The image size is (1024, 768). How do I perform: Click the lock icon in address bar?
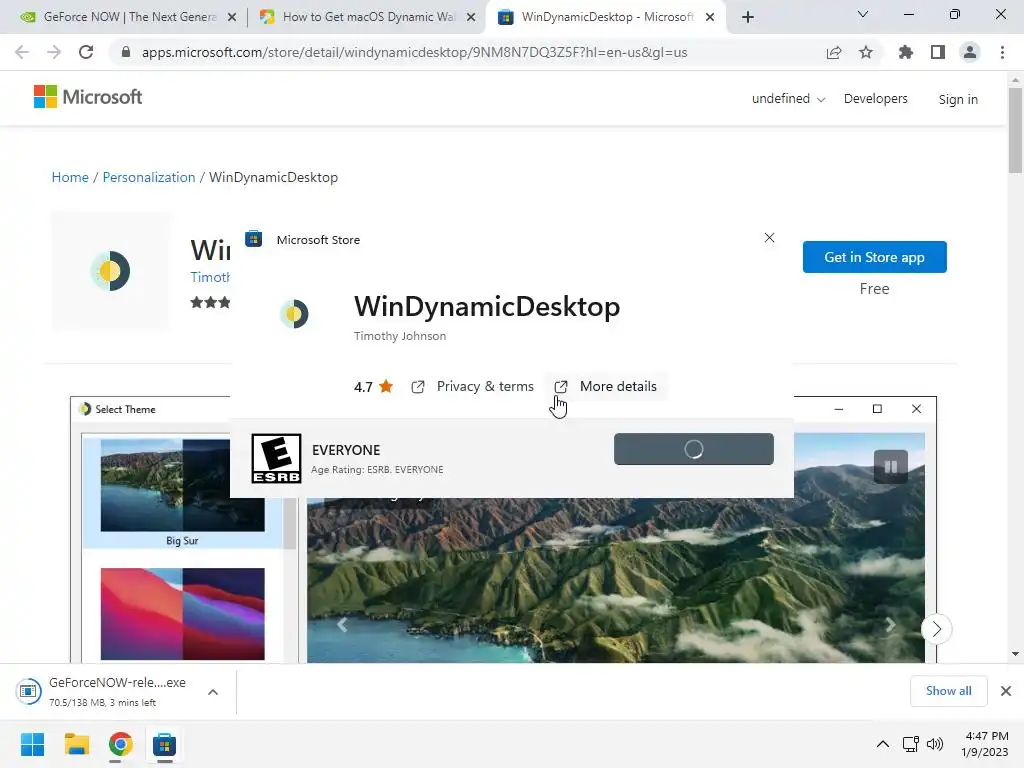(x=126, y=52)
